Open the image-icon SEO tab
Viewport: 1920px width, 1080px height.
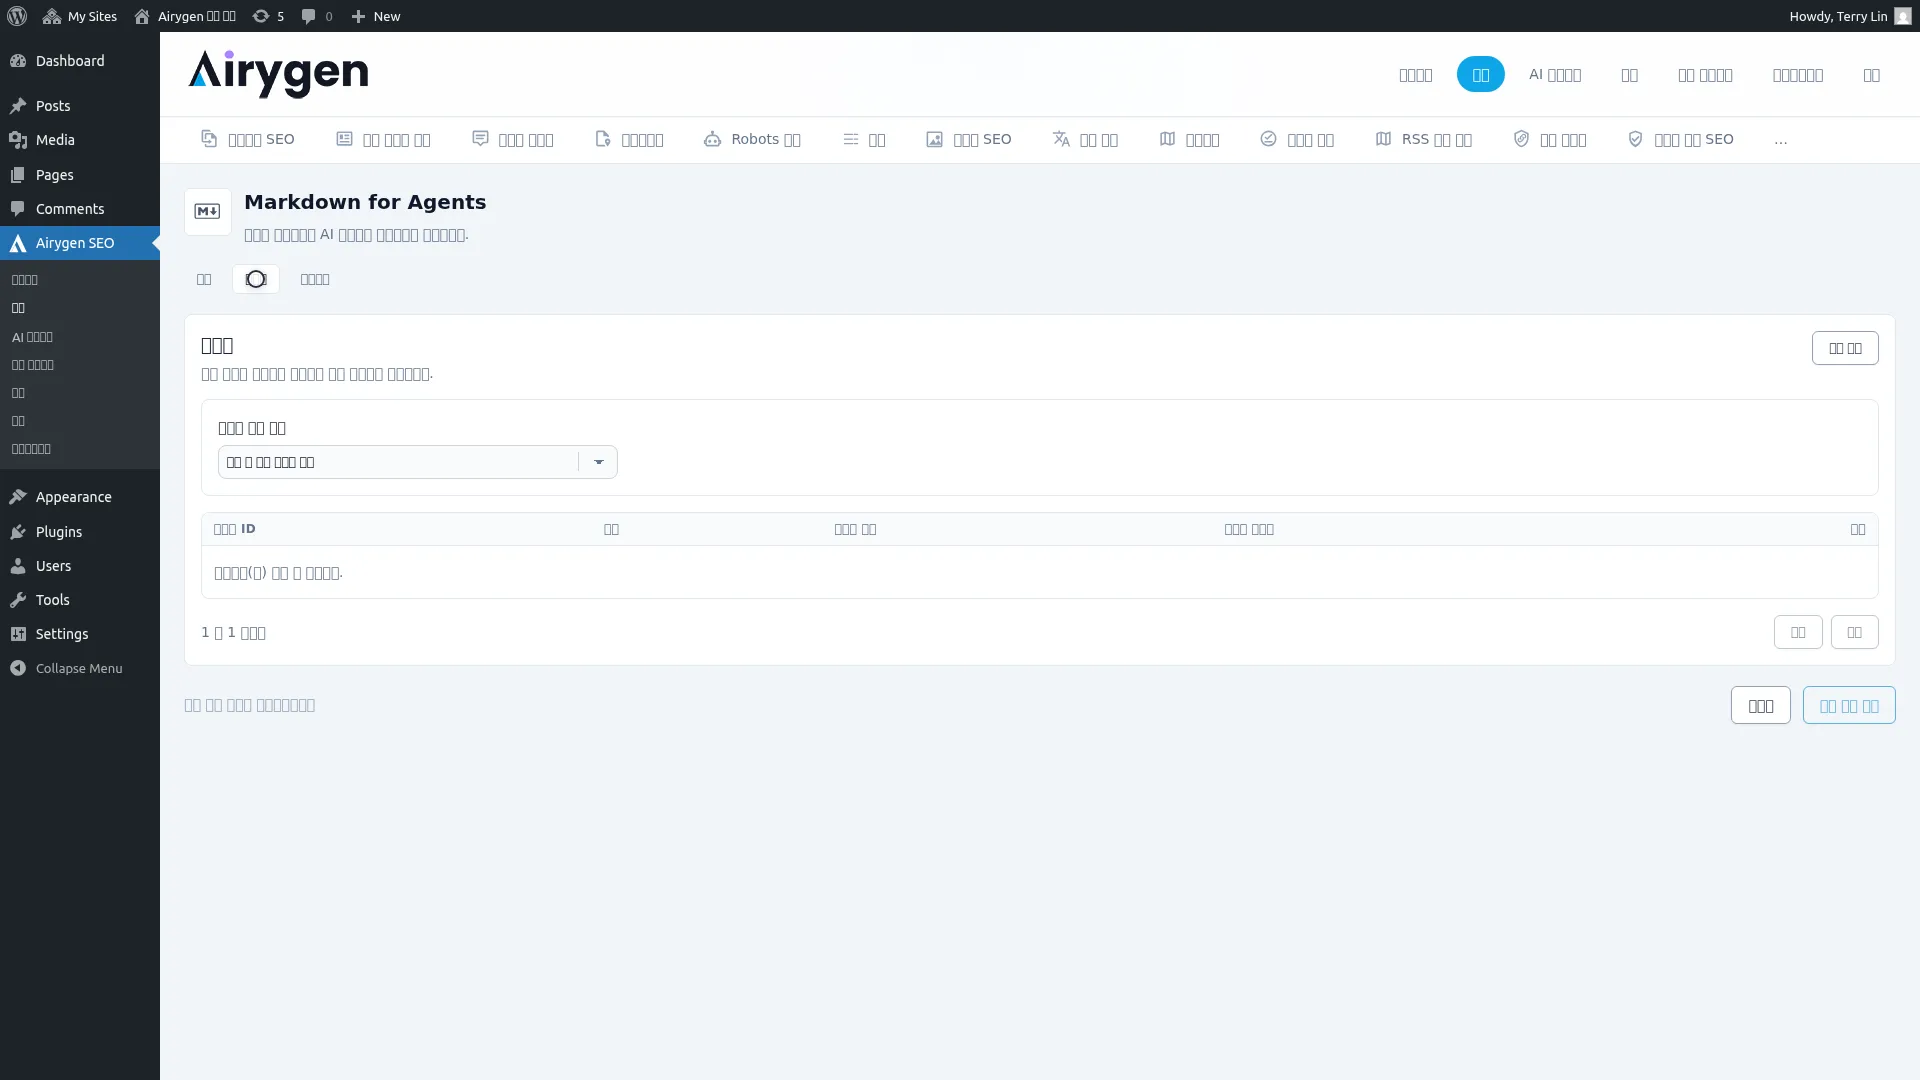[x=968, y=139]
